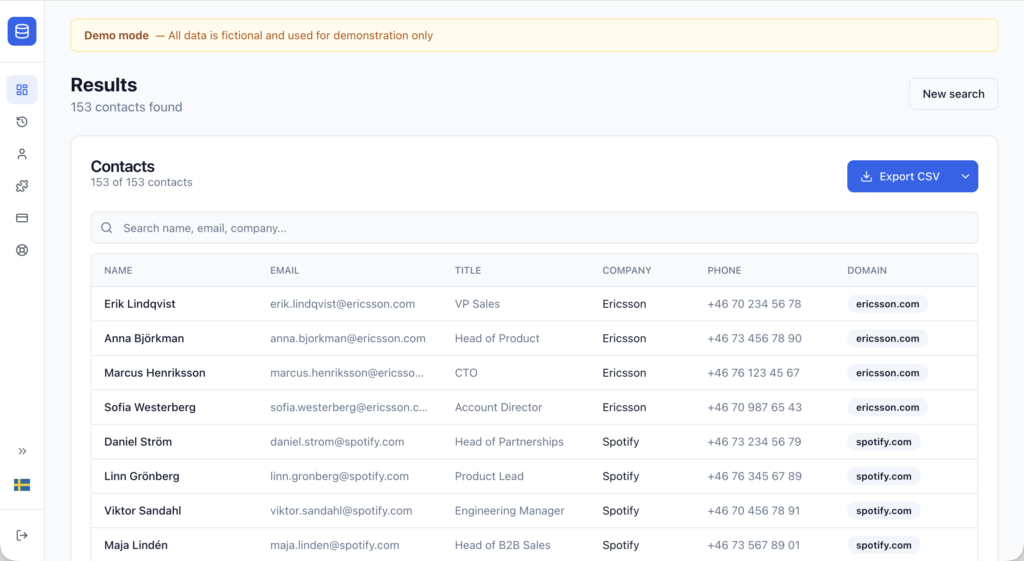Switch language via the Swedish flag
1024x561 pixels.
coord(22,485)
